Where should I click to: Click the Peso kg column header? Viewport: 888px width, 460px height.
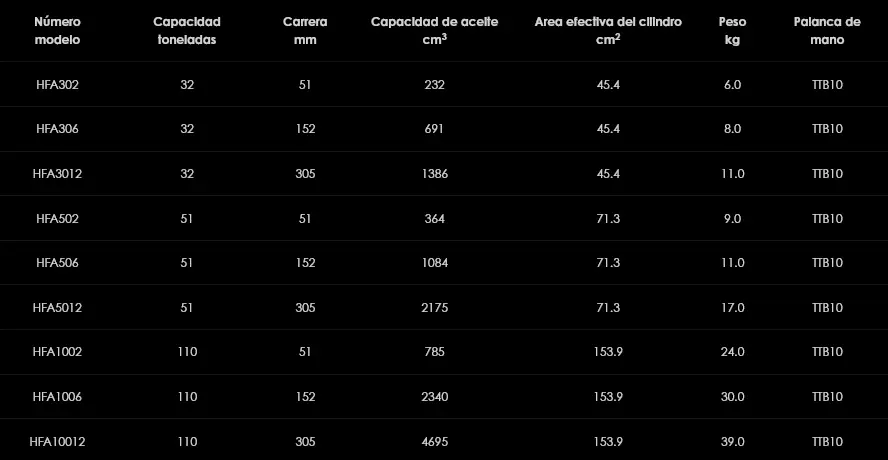point(732,31)
